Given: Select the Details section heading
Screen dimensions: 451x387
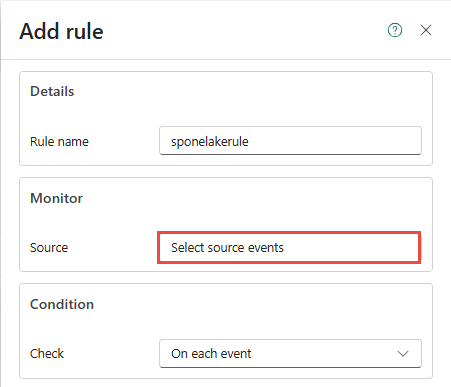Looking at the screenshot, I should coord(52,91).
